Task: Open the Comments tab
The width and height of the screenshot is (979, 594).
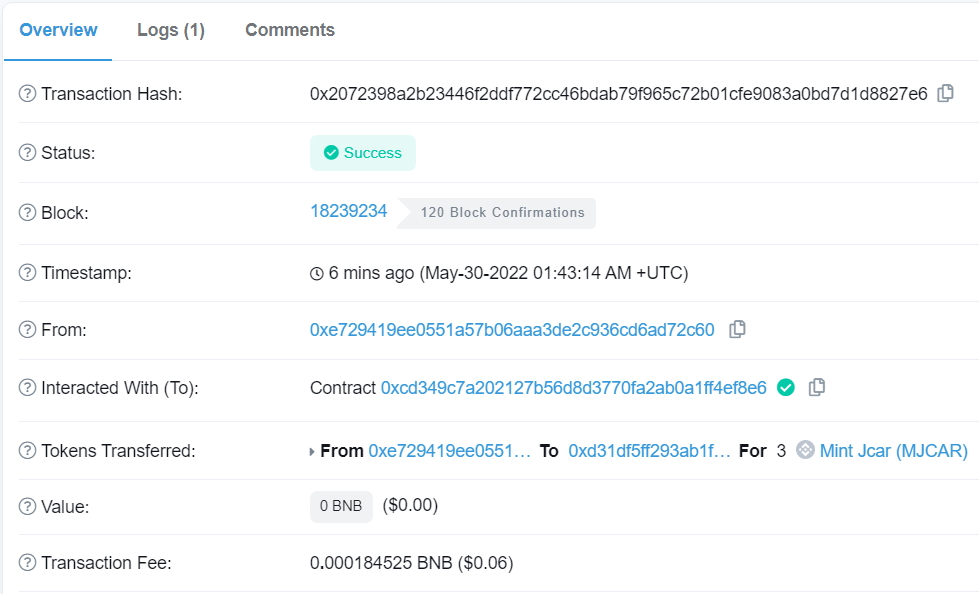Action: (x=290, y=30)
